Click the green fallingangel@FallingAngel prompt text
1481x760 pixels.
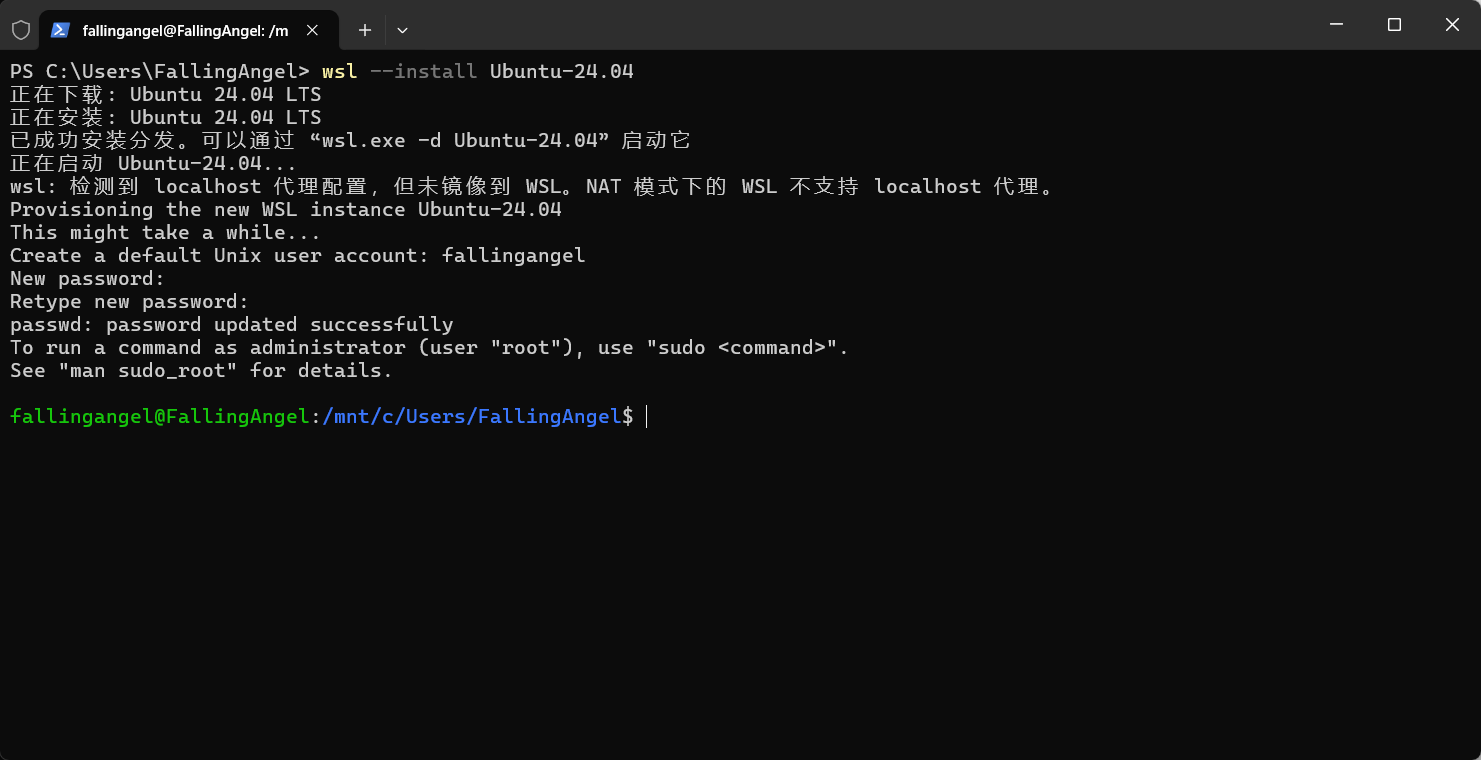click(x=160, y=416)
